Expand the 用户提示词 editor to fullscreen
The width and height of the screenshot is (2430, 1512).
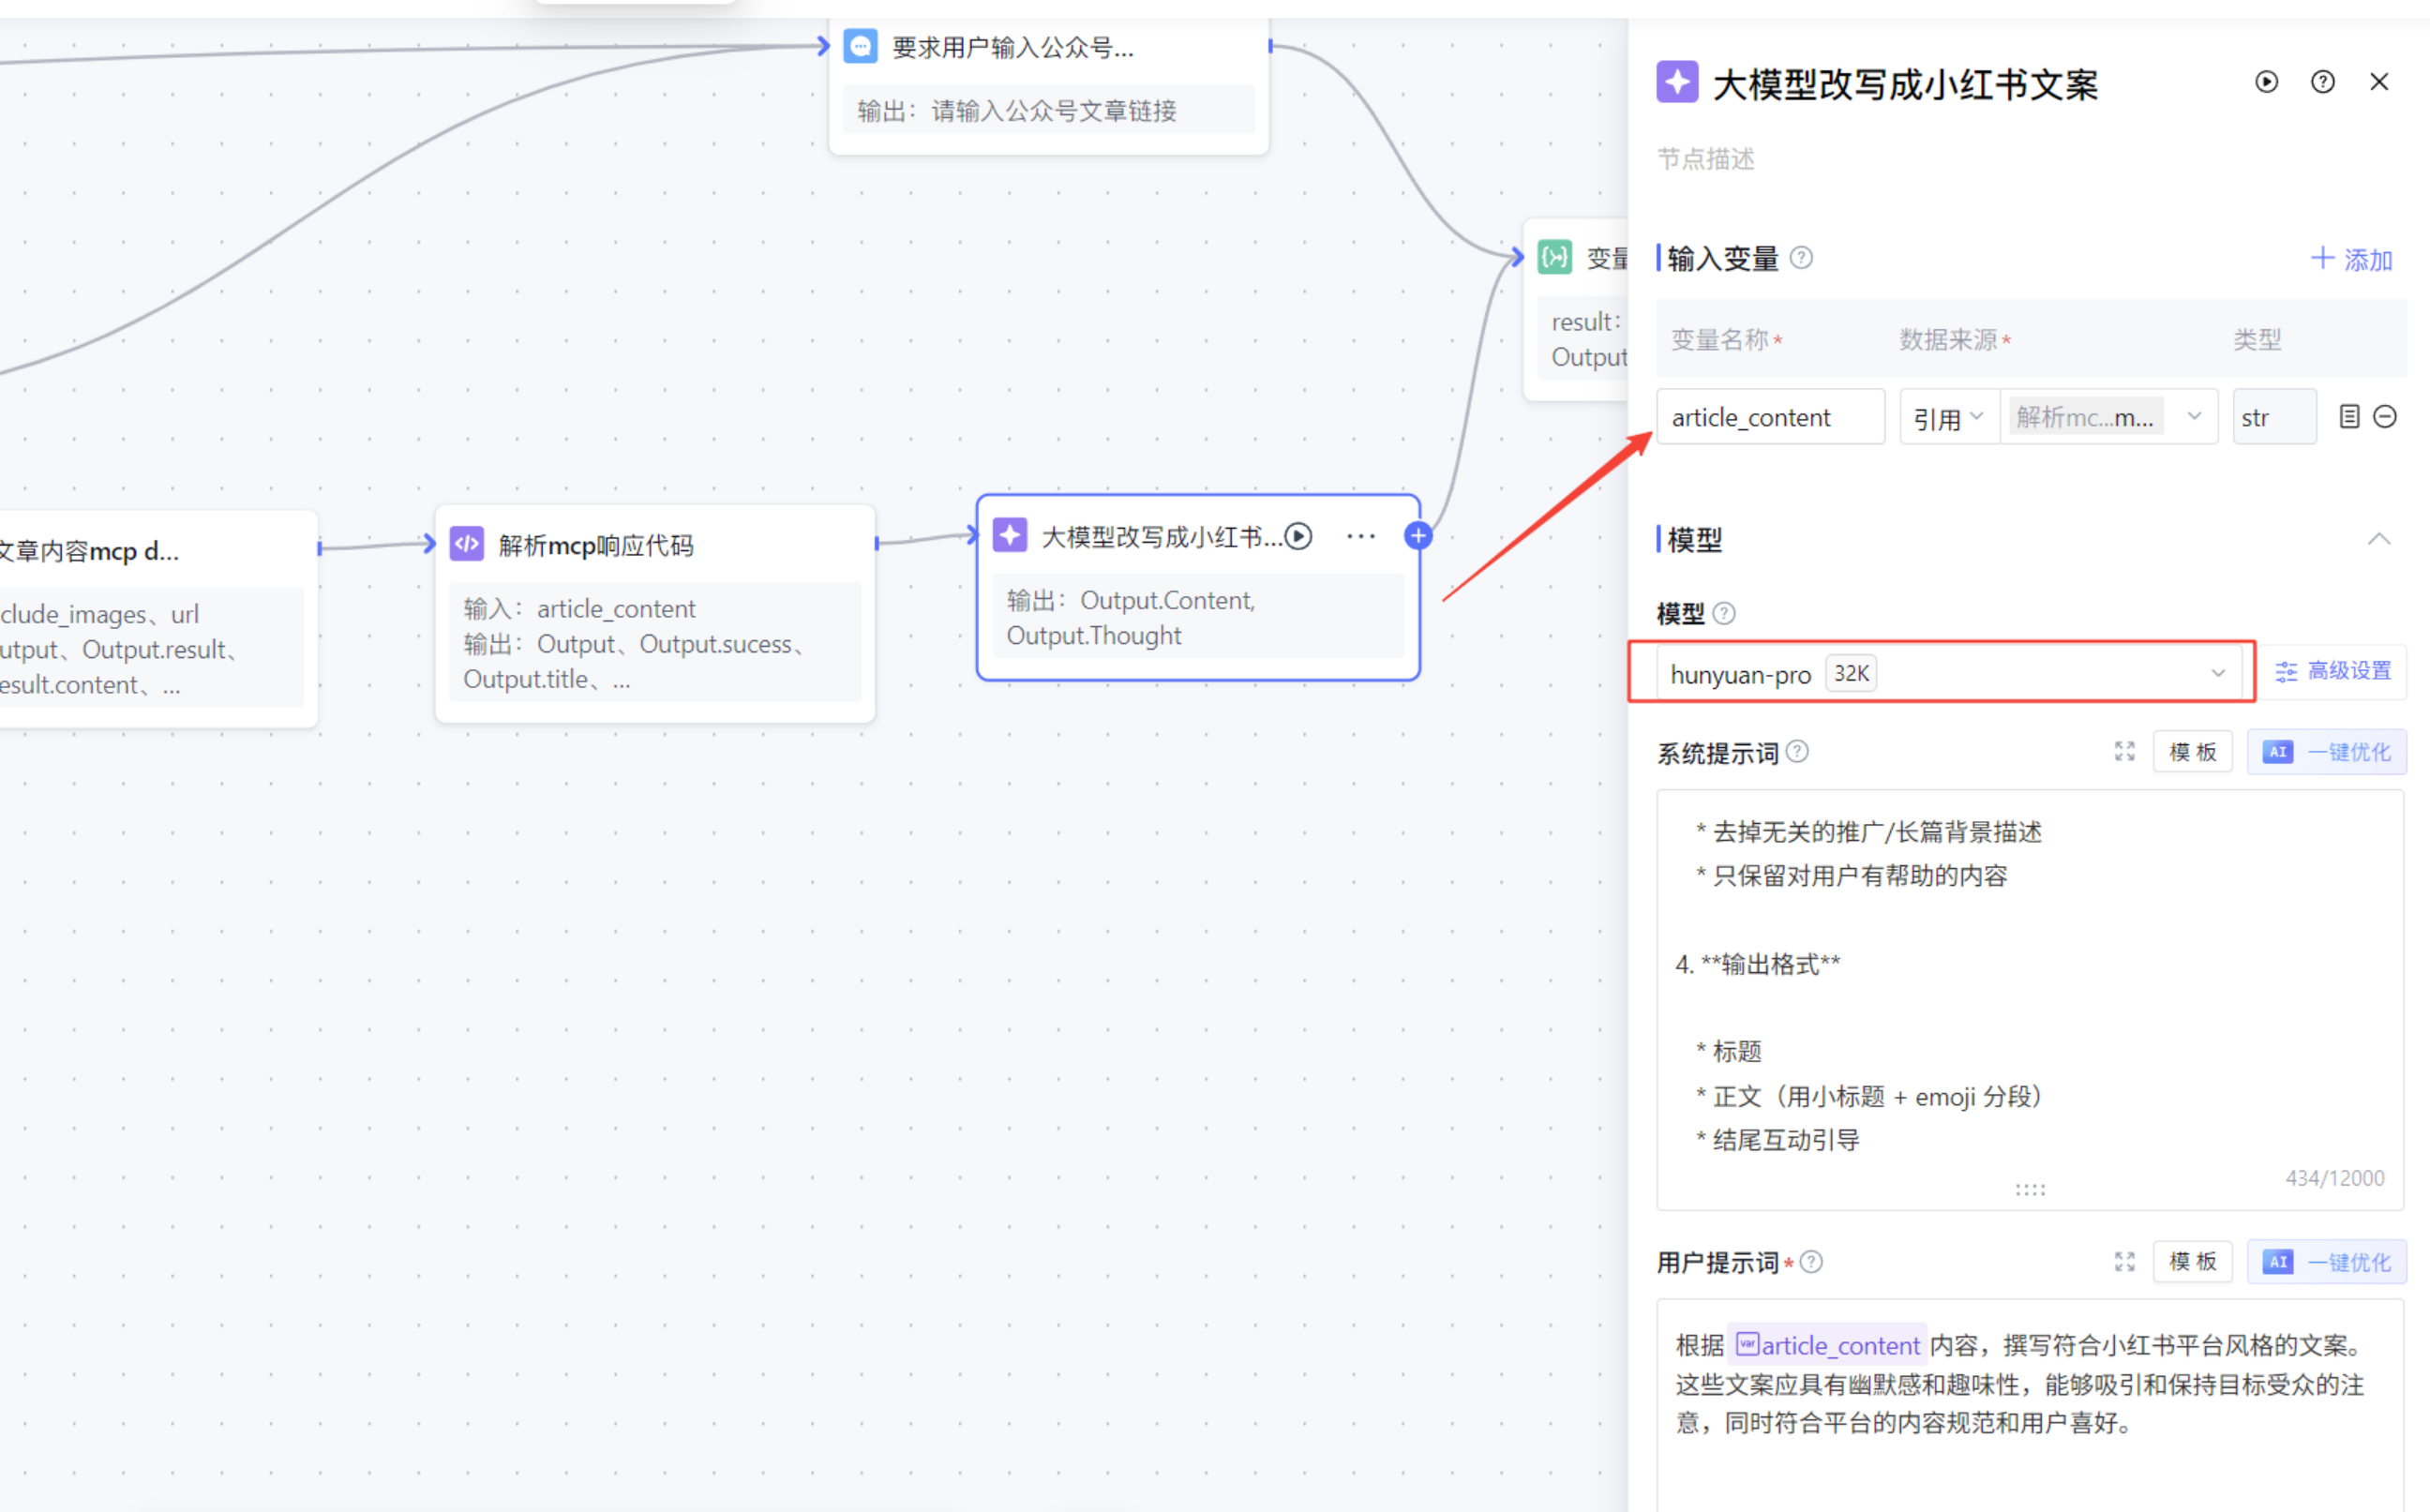(x=2124, y=1261)
